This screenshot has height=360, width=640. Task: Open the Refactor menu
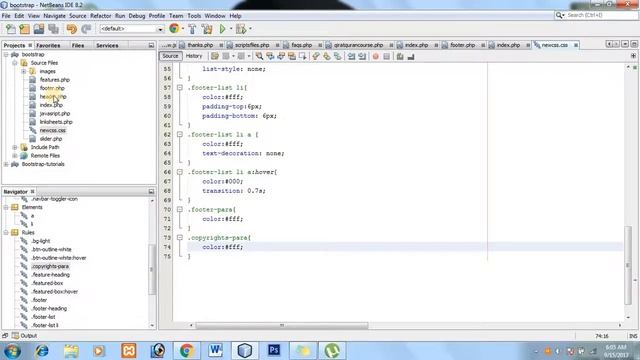click(x=100, y=16)
